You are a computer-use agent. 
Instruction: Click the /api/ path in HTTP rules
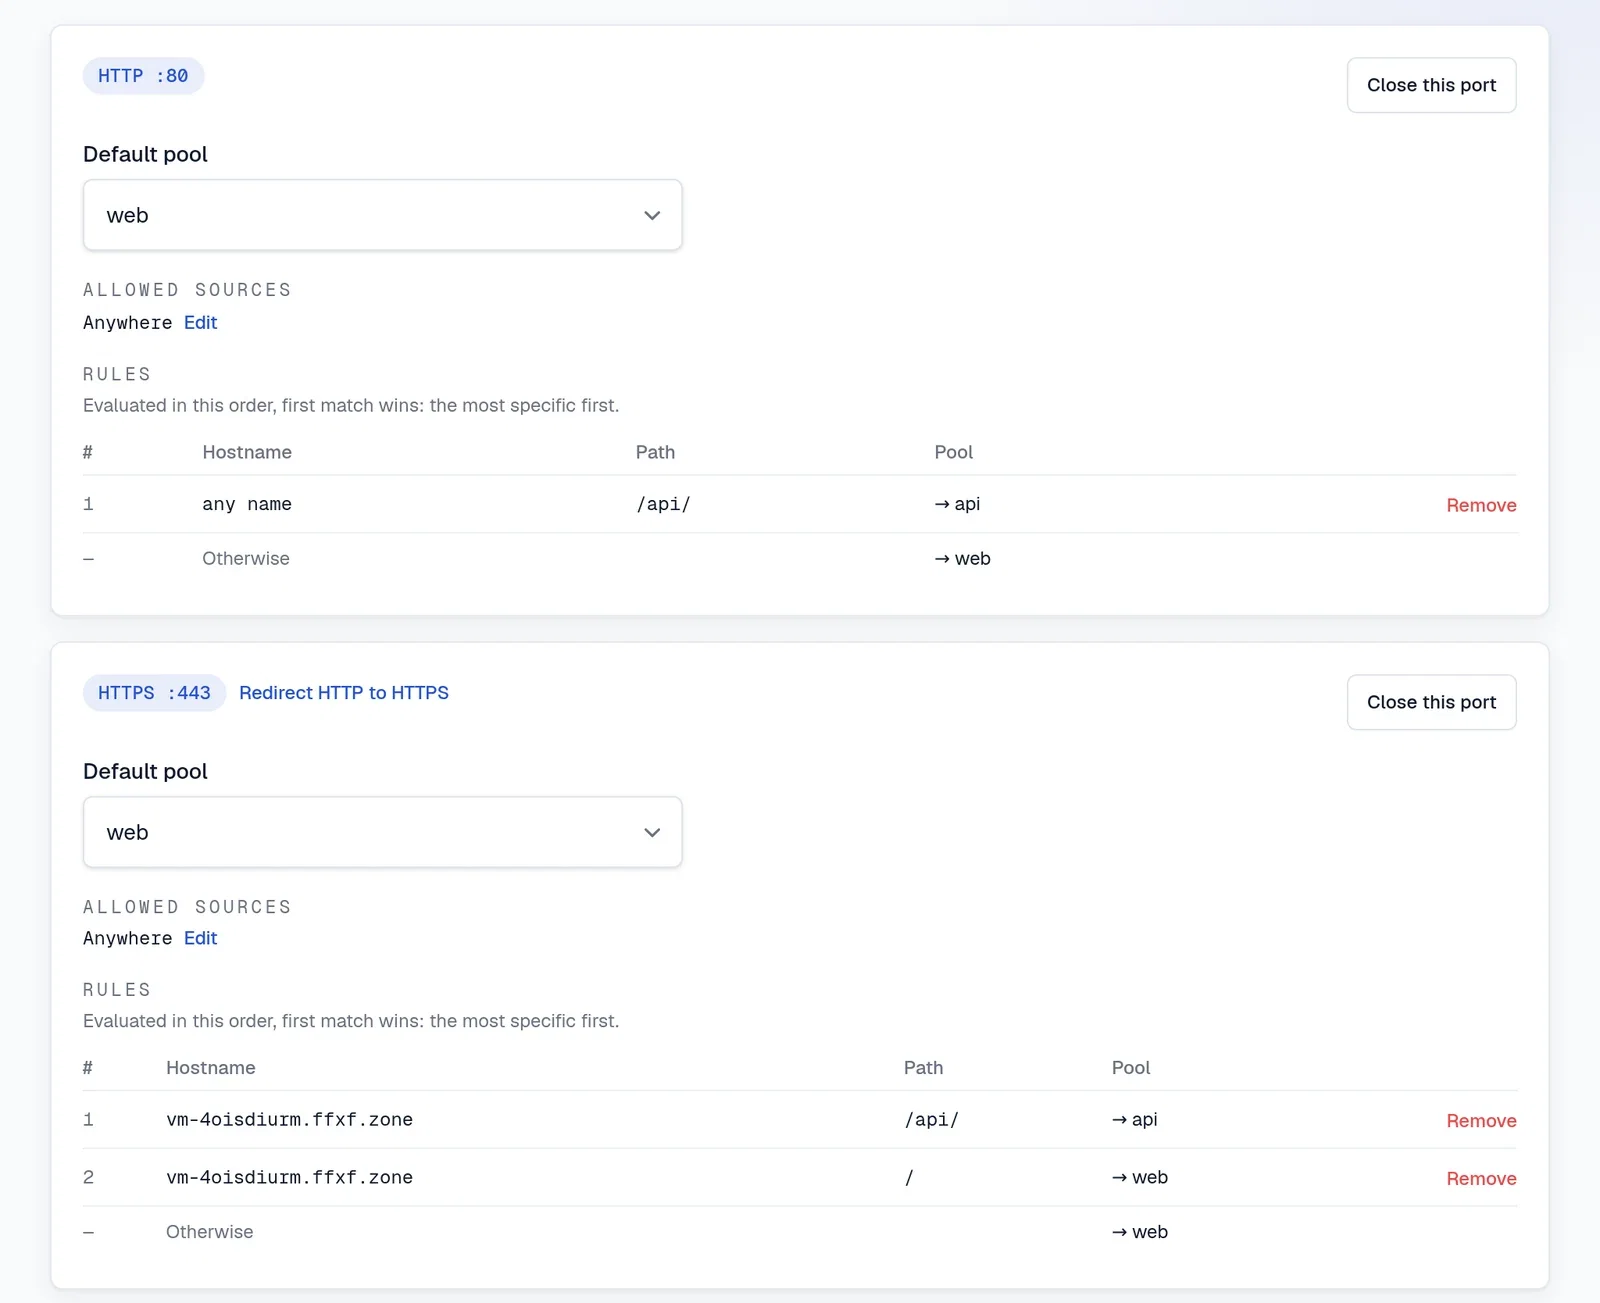(x=663, y=504)
